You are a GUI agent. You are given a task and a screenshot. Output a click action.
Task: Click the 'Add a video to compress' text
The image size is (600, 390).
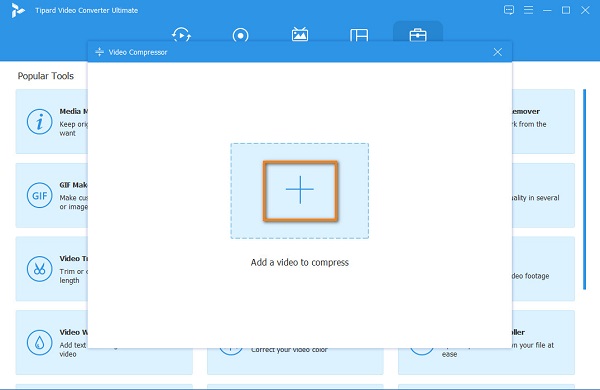tap(300, 263)
